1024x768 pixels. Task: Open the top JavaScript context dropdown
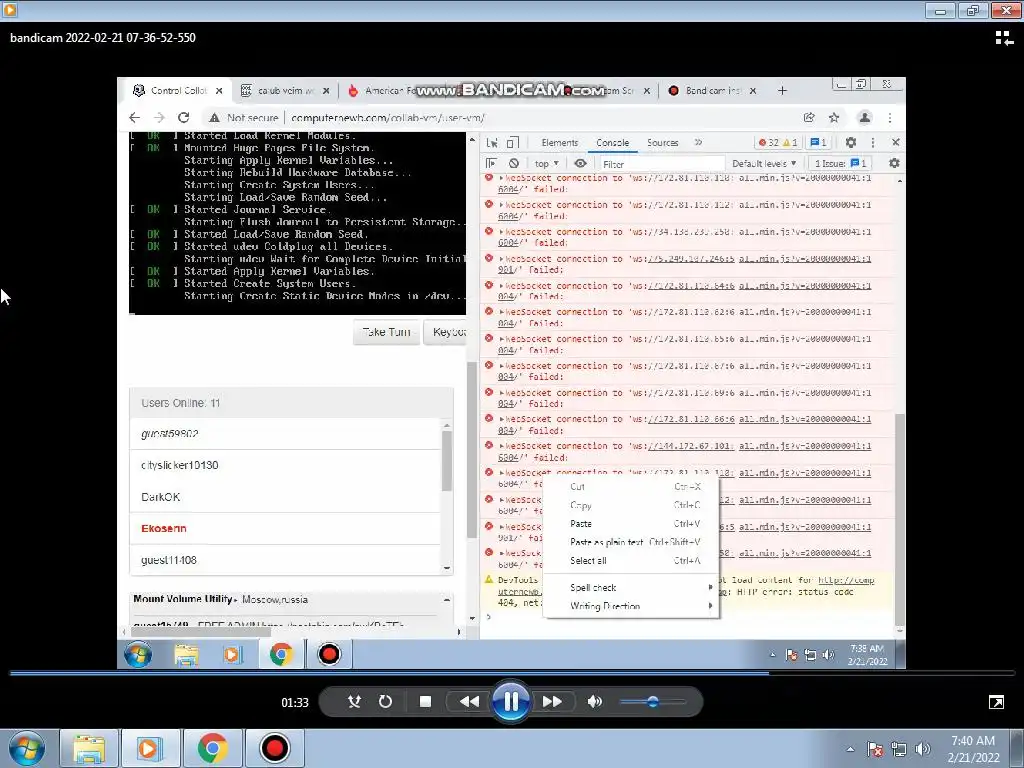(x=547, y=163)
